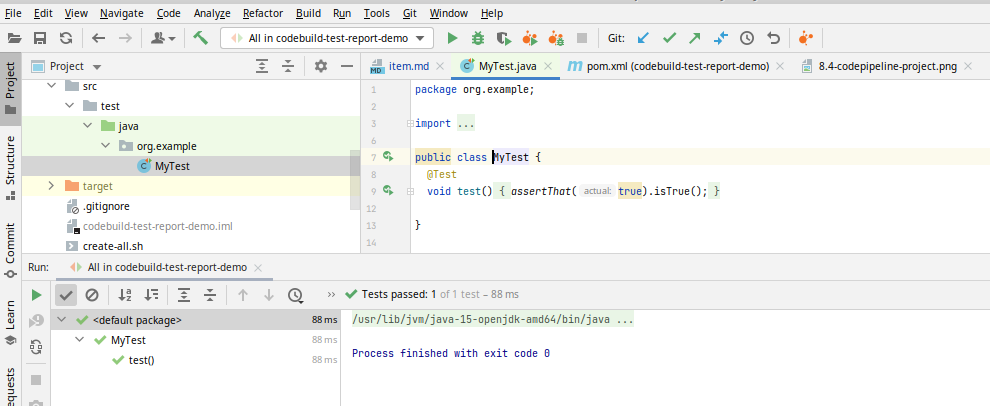Viewport: 990px width, 406px height.
Task: Click the Git Commit checkmark icon
Action: (x=670, y=38)
